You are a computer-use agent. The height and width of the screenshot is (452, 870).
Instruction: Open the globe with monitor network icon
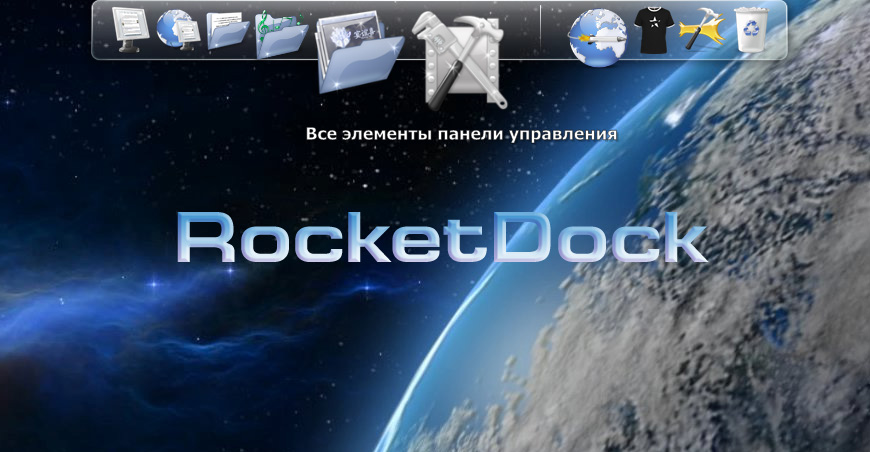178,31
